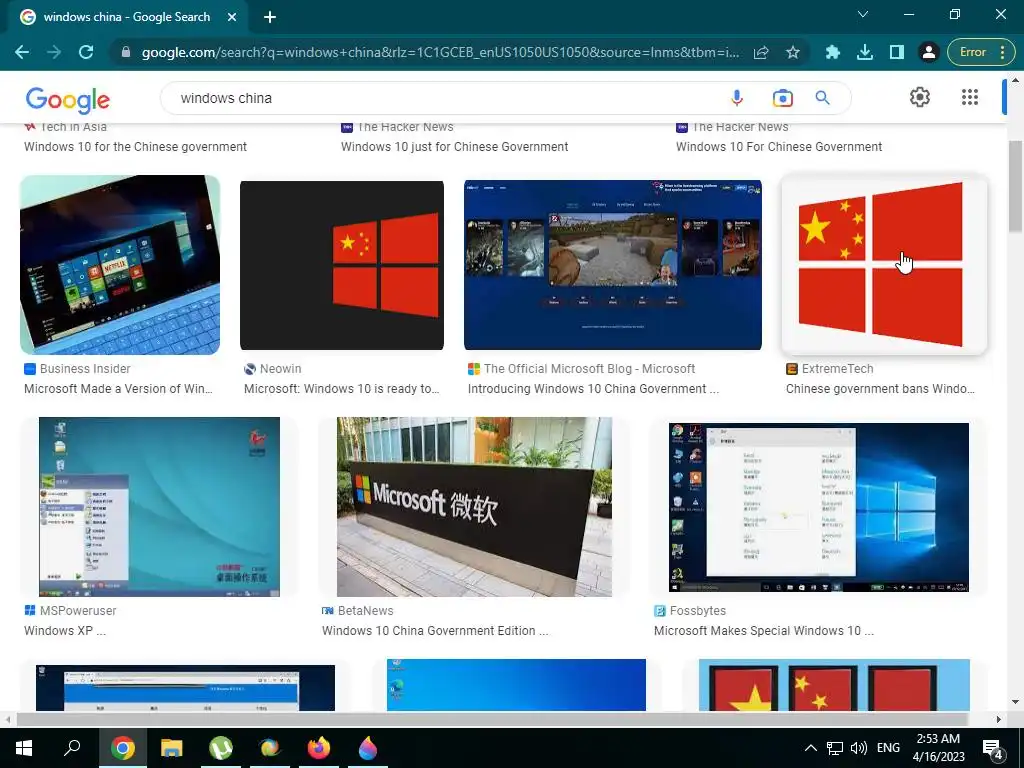The height and width of the screenshot is (768, 1024).
Task: Open the Google apps grid
Action: (x=970, y=97)
